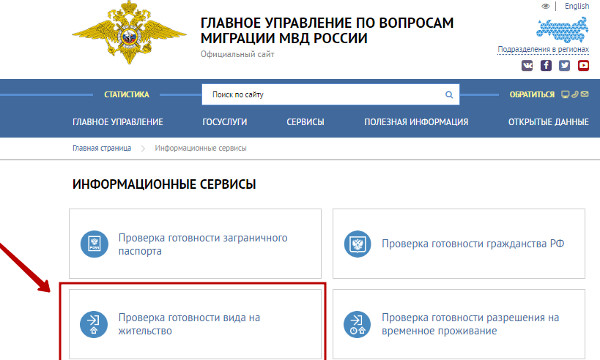This screenshot has height=360, width=600.
Task: Focus the Поиск по сайту search field
Action: pos(331,94)
